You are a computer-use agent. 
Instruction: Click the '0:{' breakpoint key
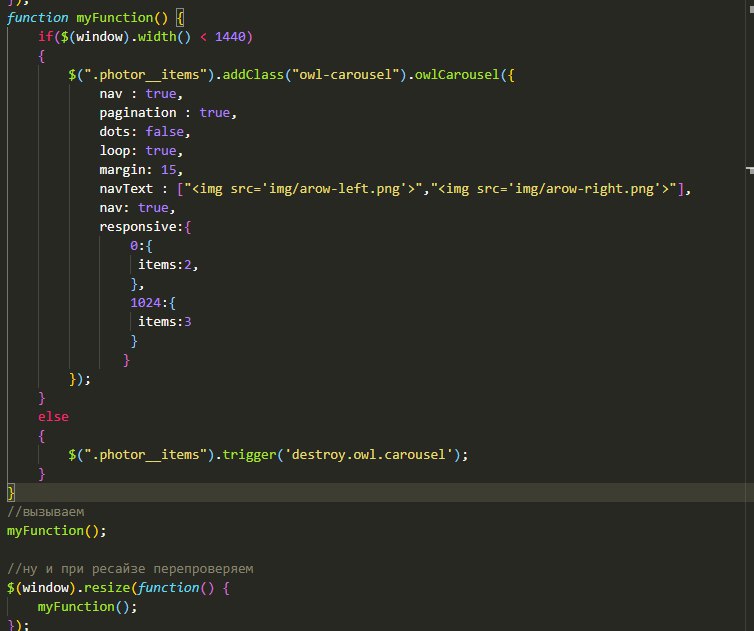[x=141, y=246]
